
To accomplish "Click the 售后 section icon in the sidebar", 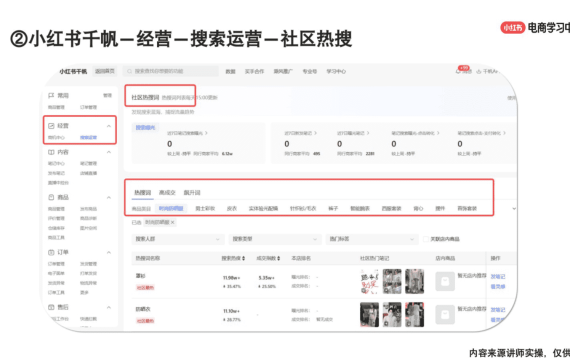I will pos(51,307).
